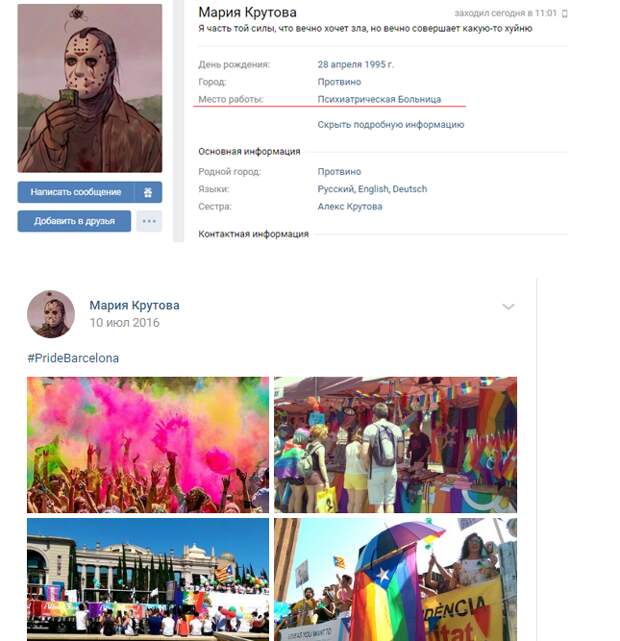
Task: Click the city link Протвино under Город
Action: tap(339, 82)
